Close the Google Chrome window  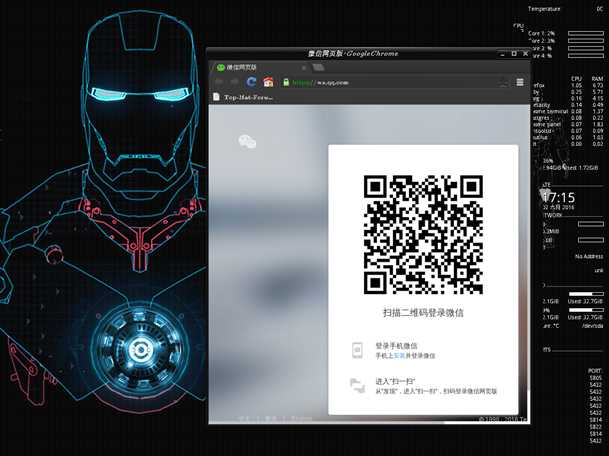click(x=525, y=54)
